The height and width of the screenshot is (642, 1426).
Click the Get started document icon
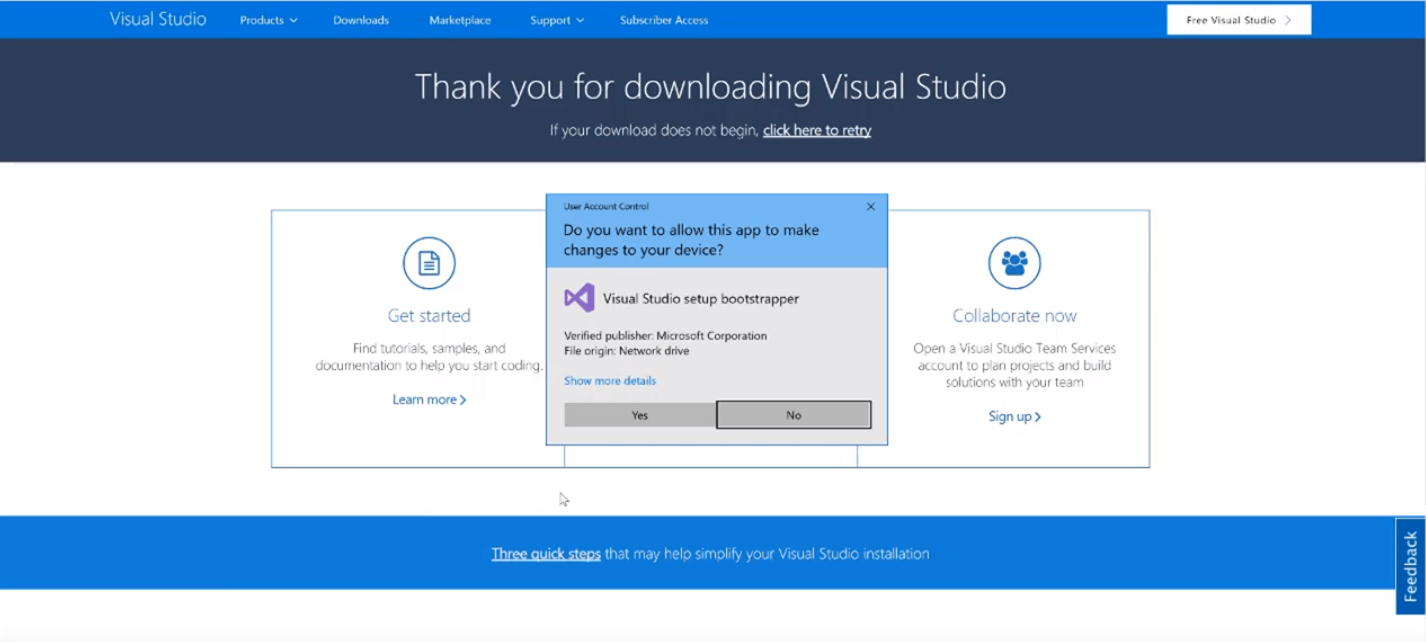pyautogui.click(x=429, y=263)
